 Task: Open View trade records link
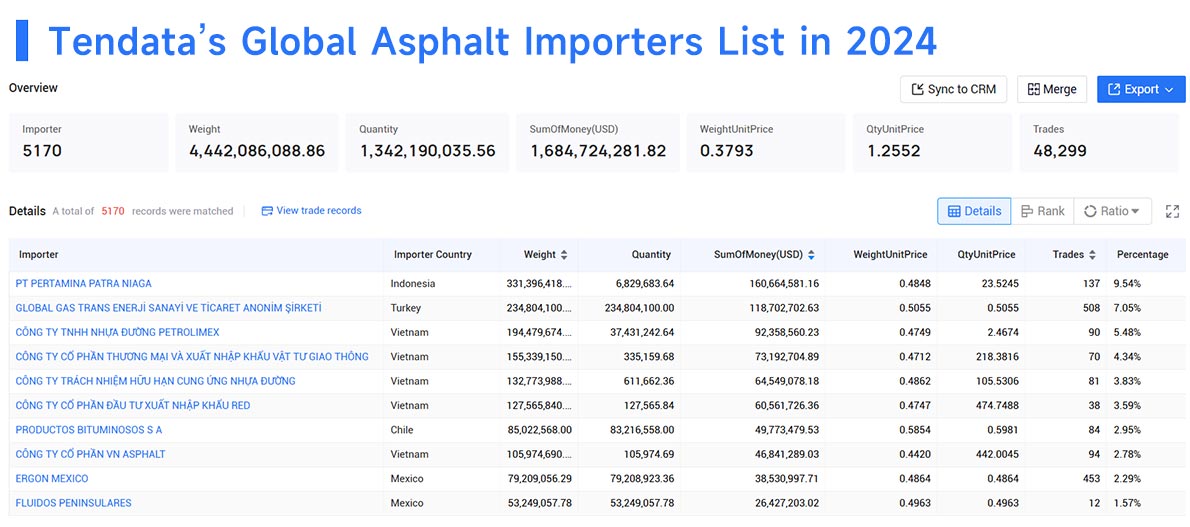tap(311, 210)
